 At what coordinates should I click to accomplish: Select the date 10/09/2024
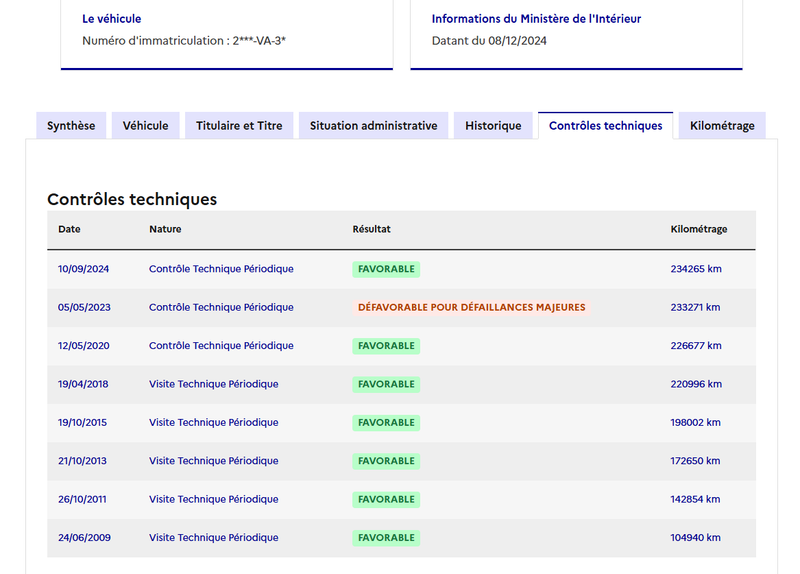[x=83, y=269]
